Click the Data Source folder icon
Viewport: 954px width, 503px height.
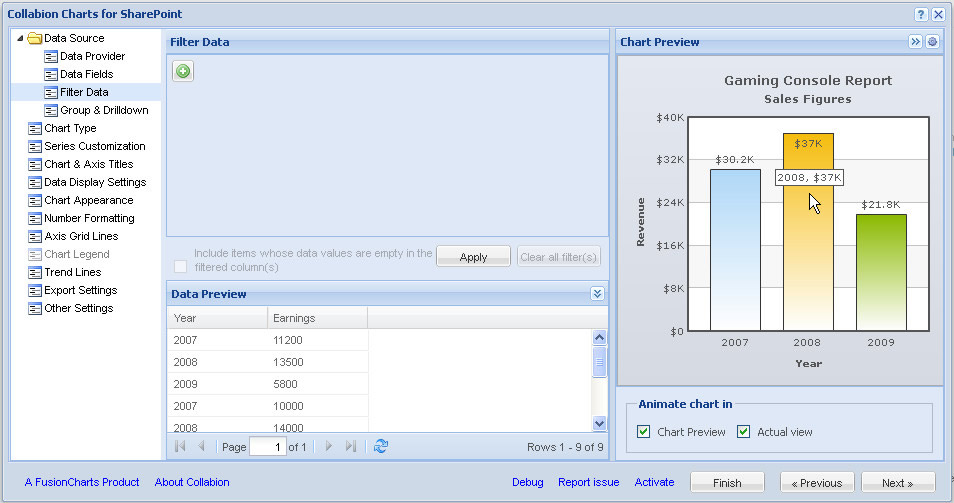(x=35, y=38)
